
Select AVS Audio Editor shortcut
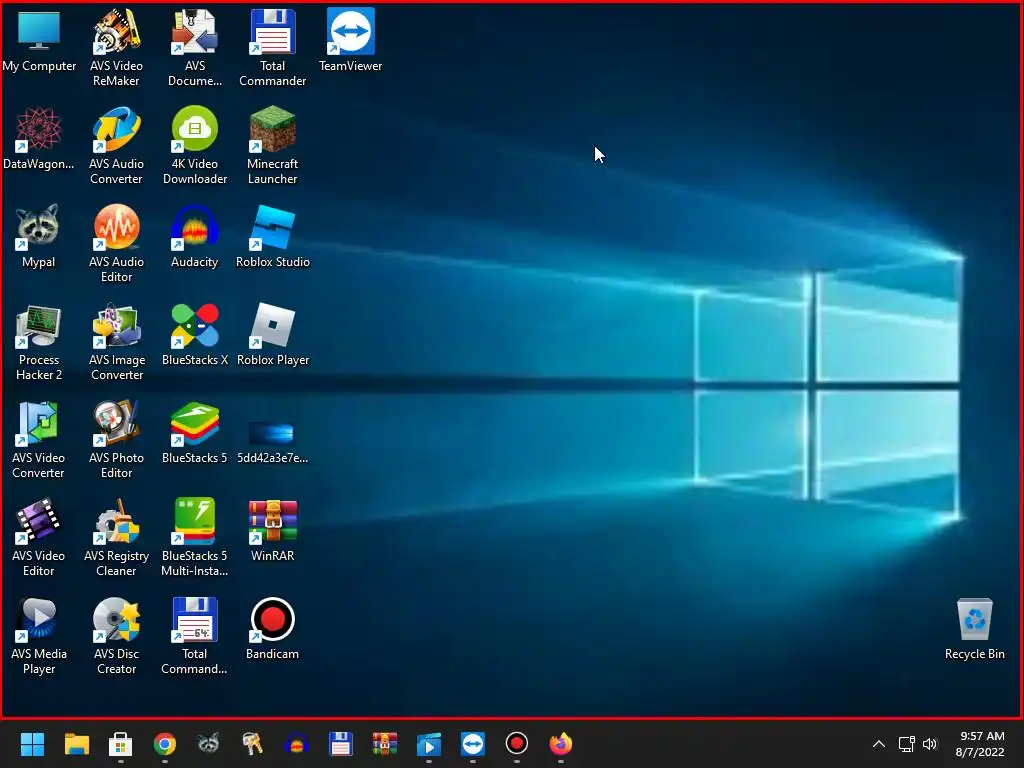[x=116, y=244]
